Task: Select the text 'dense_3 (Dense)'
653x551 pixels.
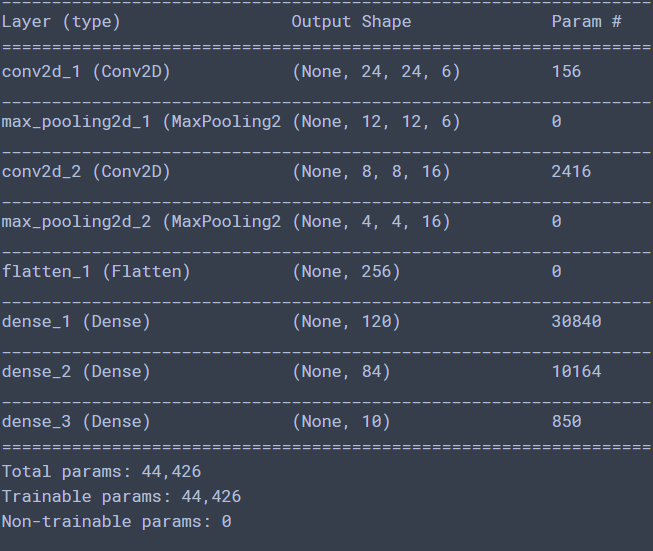Action: pos(76,421)
